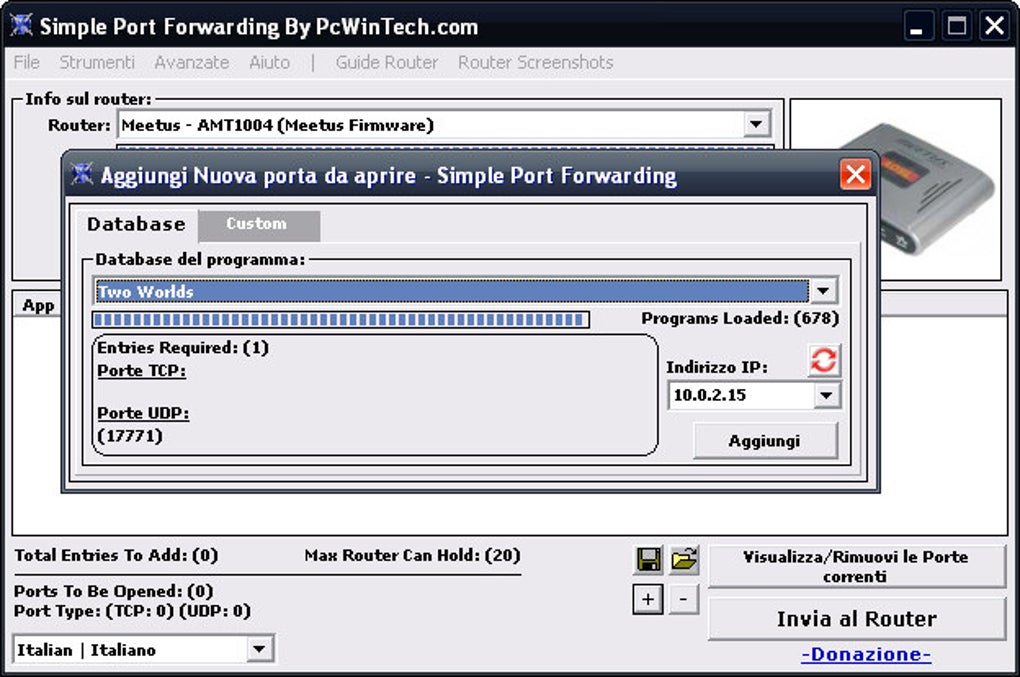Click the App column header

click(38, 306)
